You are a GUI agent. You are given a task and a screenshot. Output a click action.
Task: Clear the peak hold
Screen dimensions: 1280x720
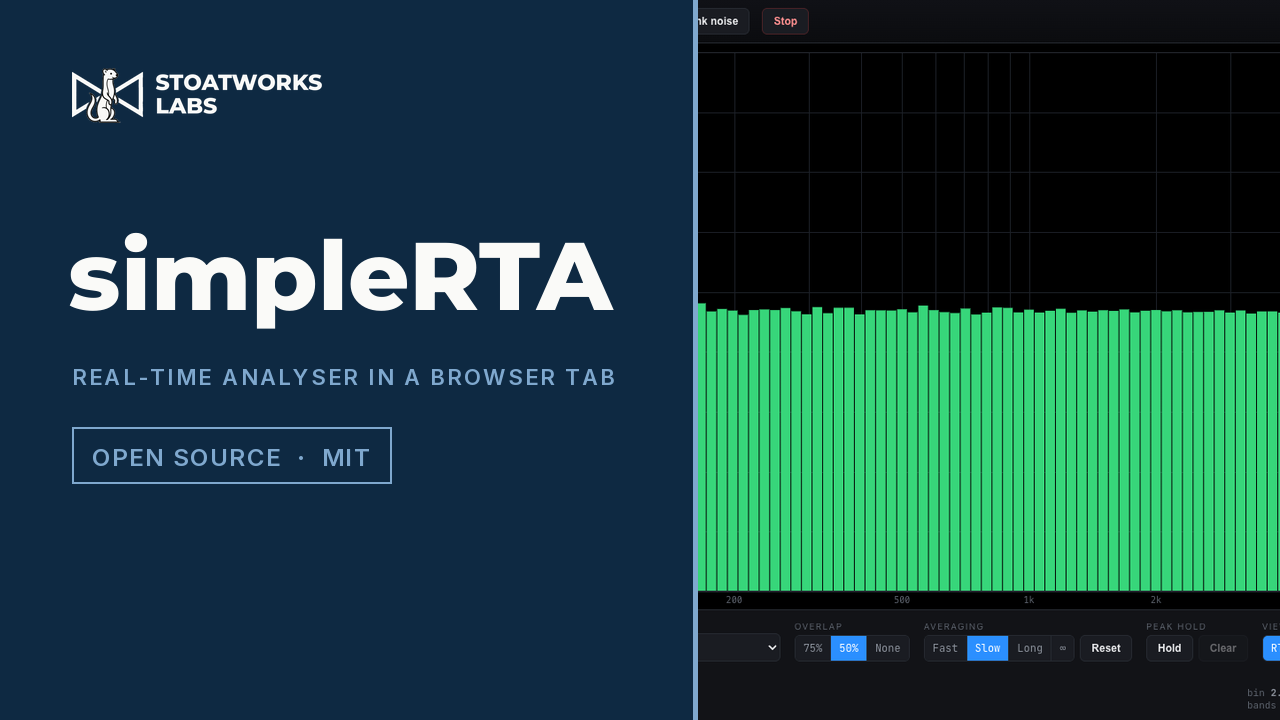[1223, 648]
